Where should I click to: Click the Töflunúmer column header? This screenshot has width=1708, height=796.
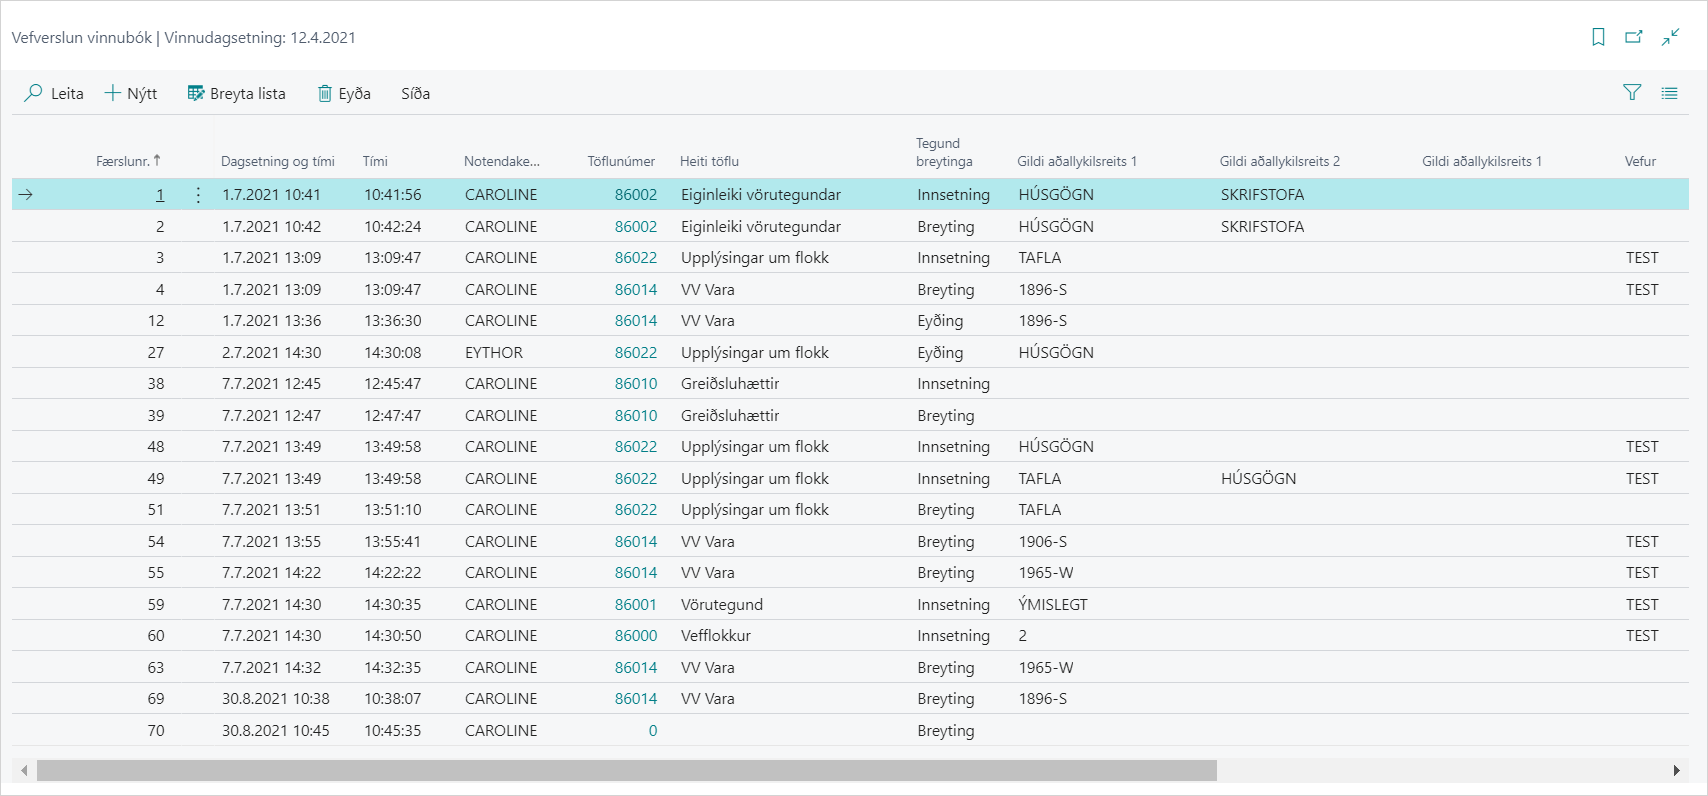click(x=621, y=161)
